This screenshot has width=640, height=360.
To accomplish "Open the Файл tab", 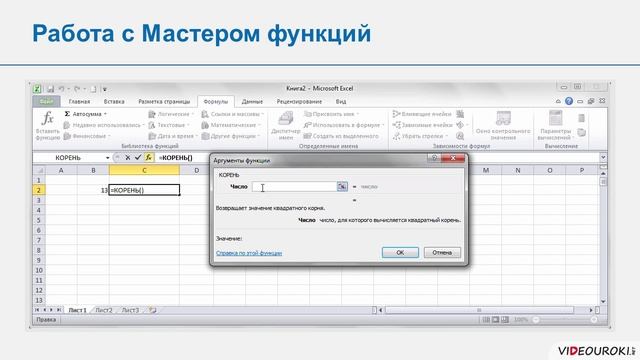I will (46, 101).
